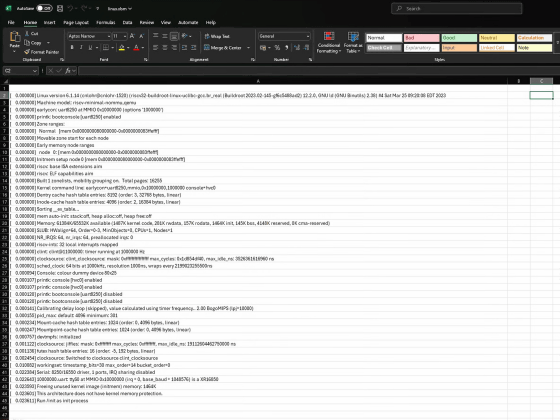Click the Insert Function fx icon
Image resolution: width=560 pixels, height=420 pixels.
(x=68, y=71)
